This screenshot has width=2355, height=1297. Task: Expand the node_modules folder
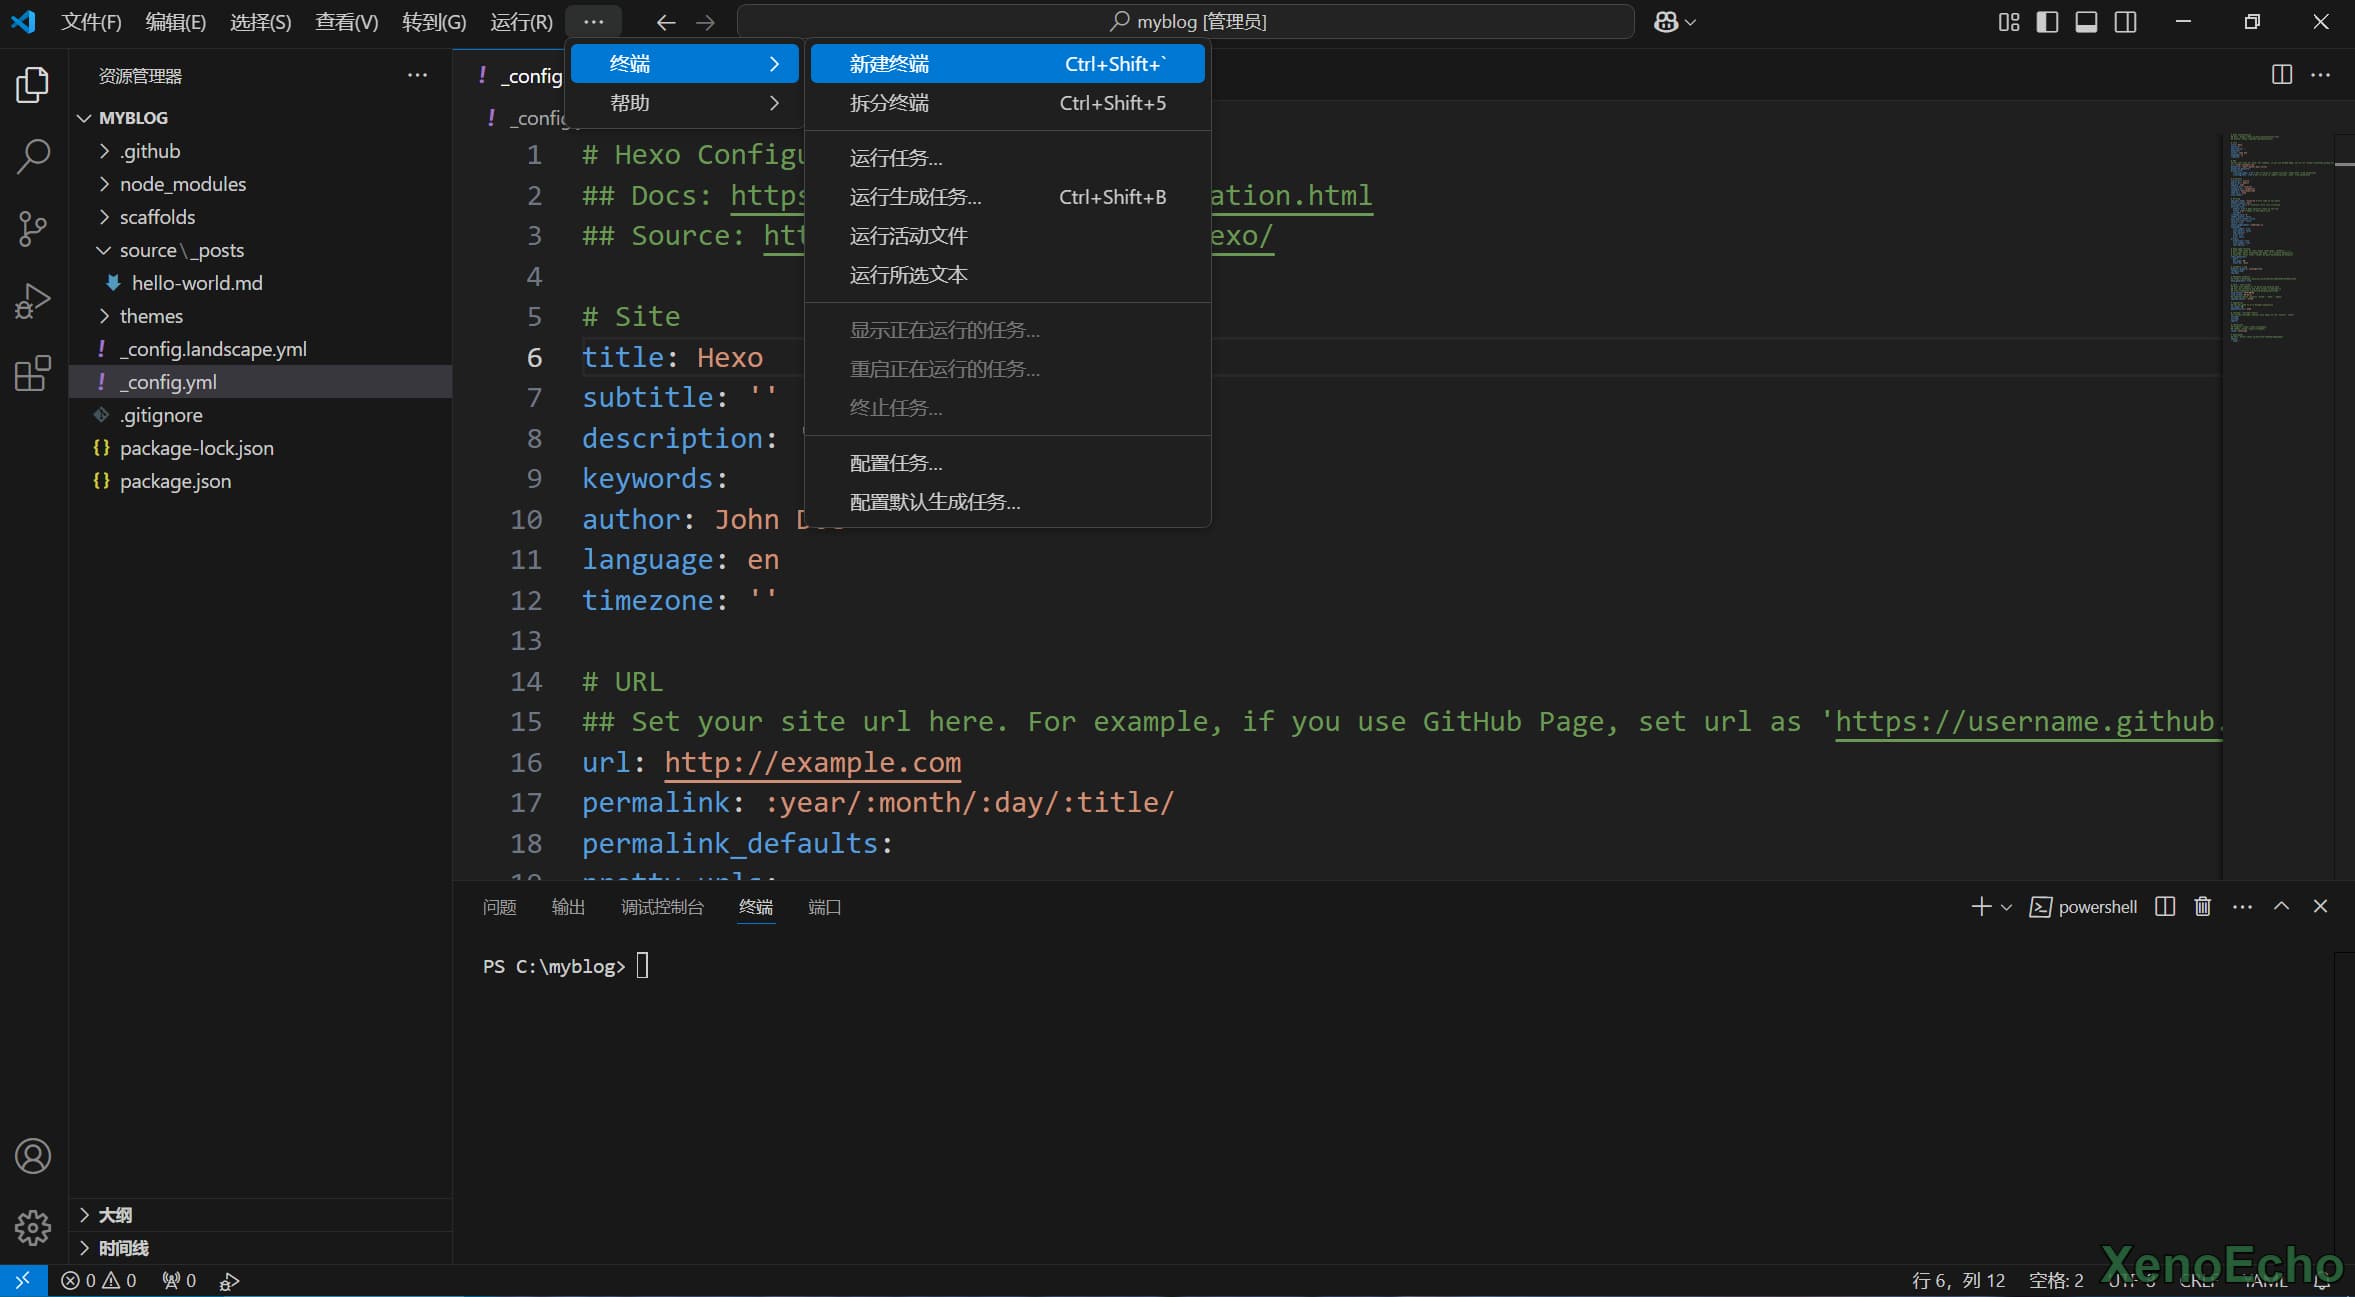click(182, 184)
